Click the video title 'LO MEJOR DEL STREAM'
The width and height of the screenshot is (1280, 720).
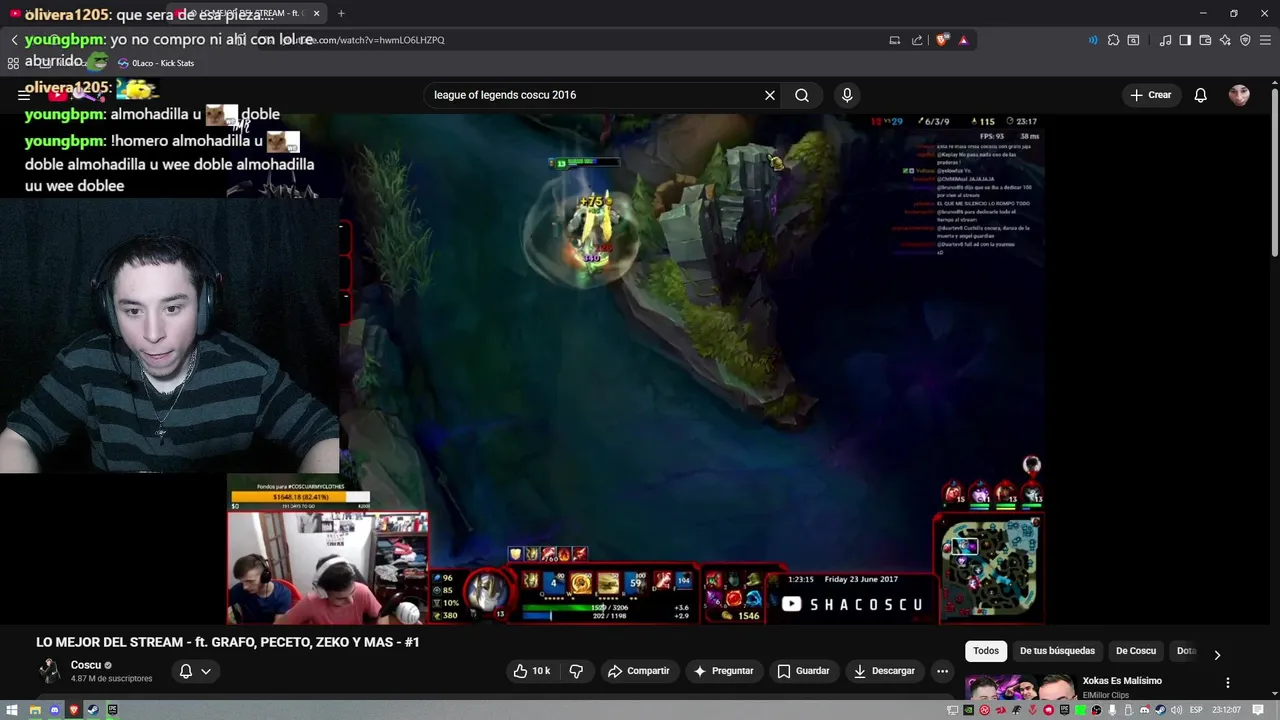click(228, 642)
